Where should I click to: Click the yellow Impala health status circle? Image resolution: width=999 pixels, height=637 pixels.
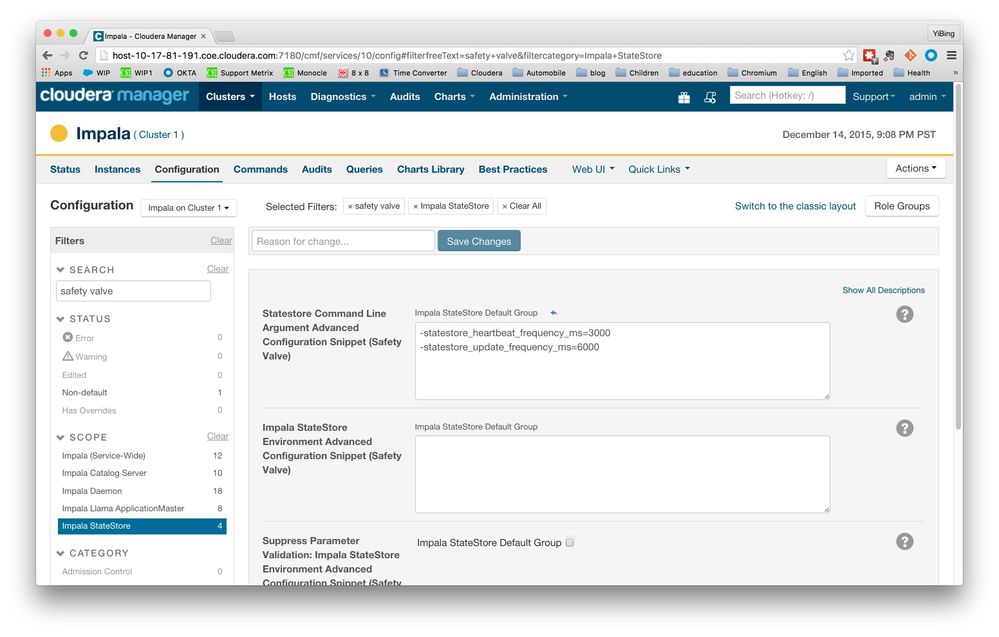pos(59,133)
